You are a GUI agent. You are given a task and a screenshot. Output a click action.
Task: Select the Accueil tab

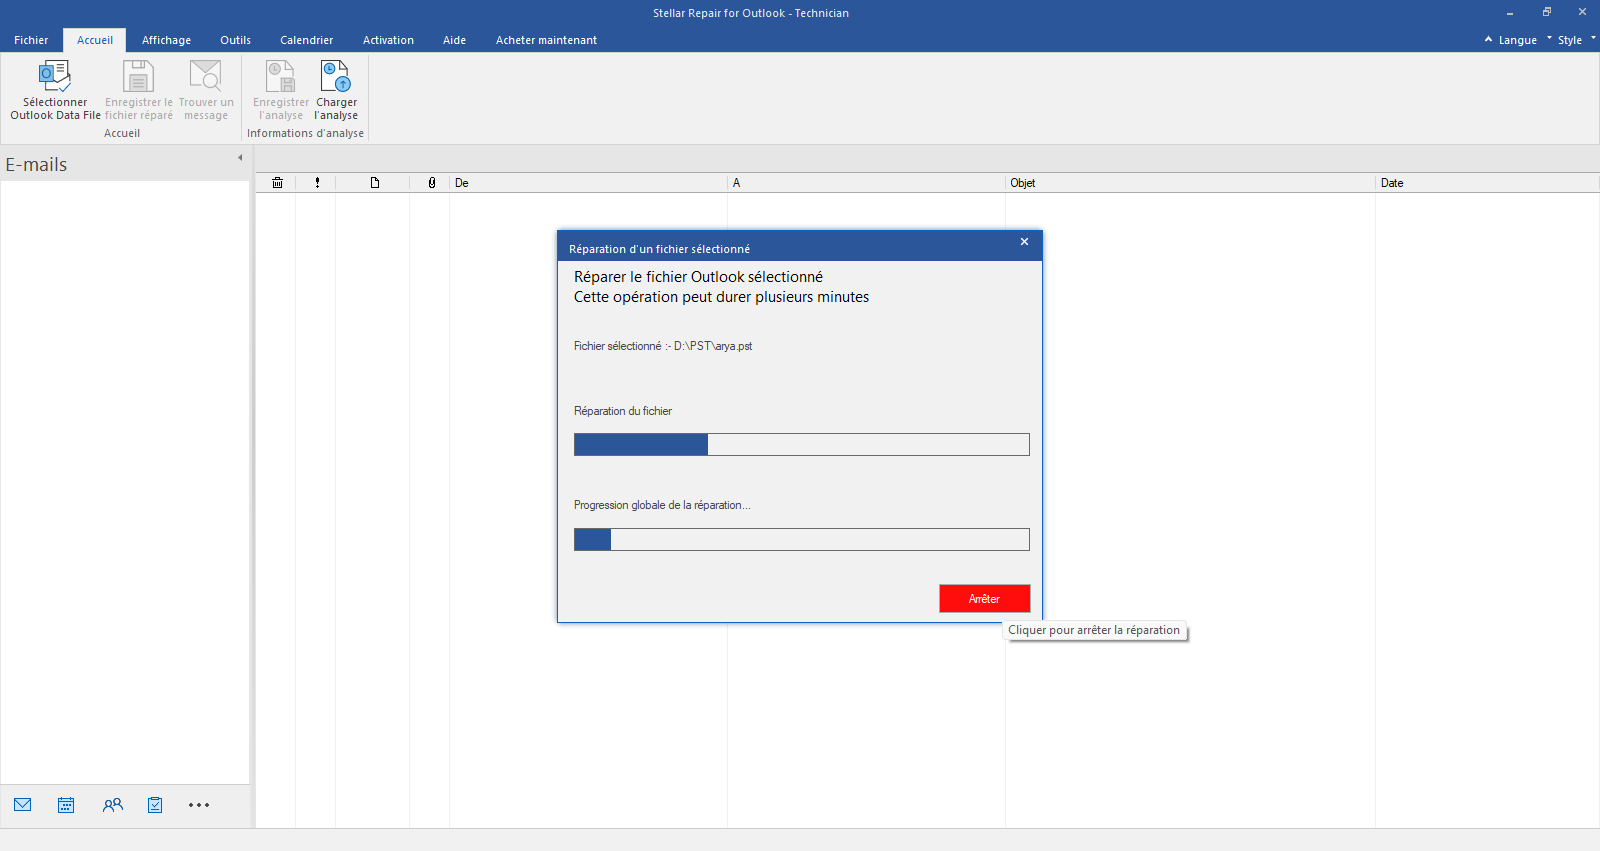[95, 40]
